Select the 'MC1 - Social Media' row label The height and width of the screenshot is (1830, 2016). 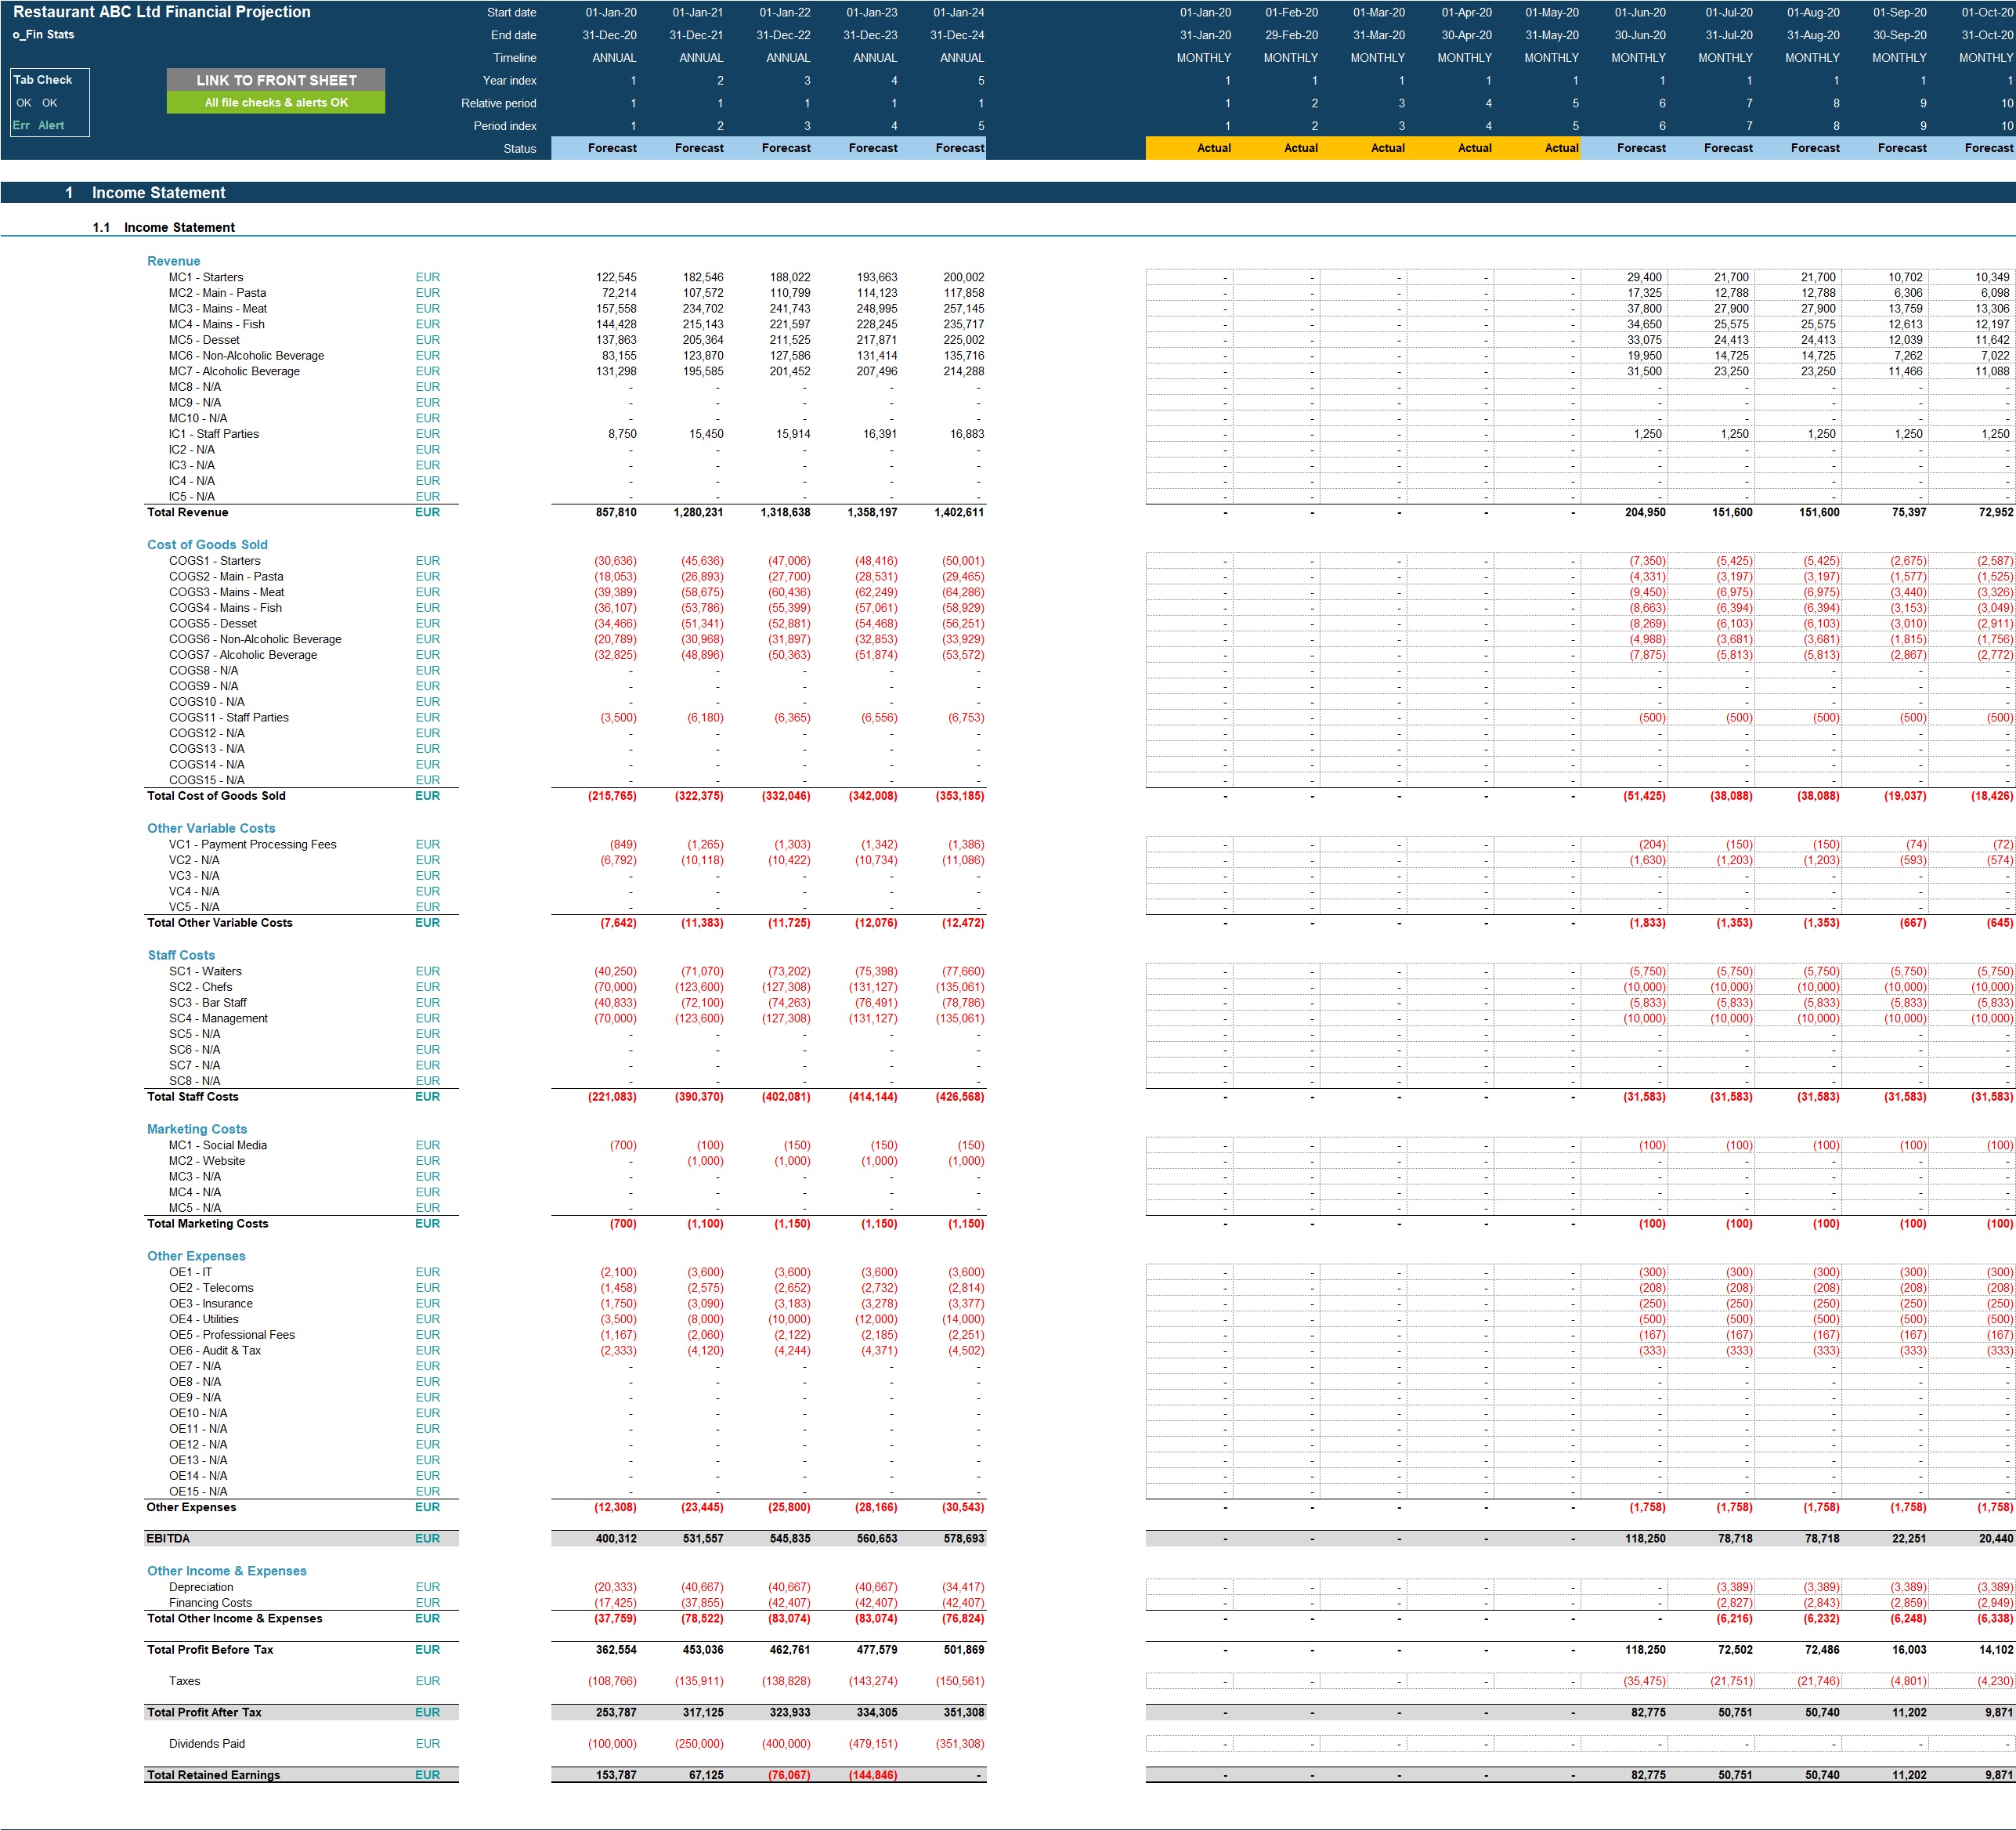218,1145
